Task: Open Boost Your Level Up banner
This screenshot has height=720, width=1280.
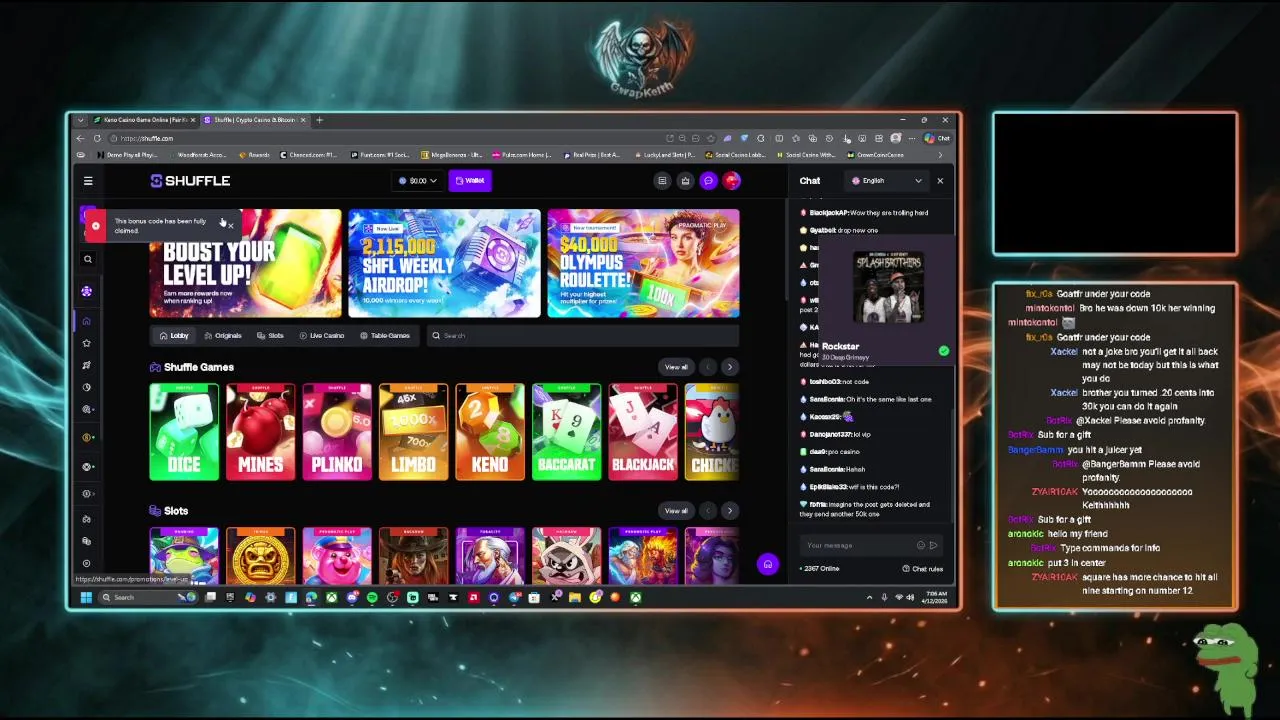Action: pos(245,263)
